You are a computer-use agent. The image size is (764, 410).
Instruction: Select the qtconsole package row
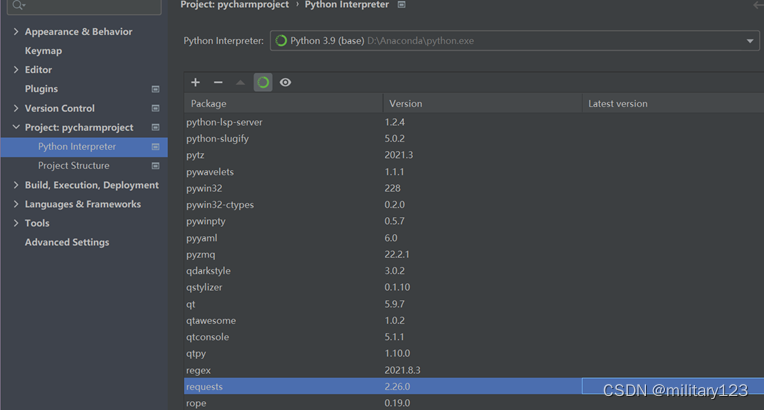(474, 337)
